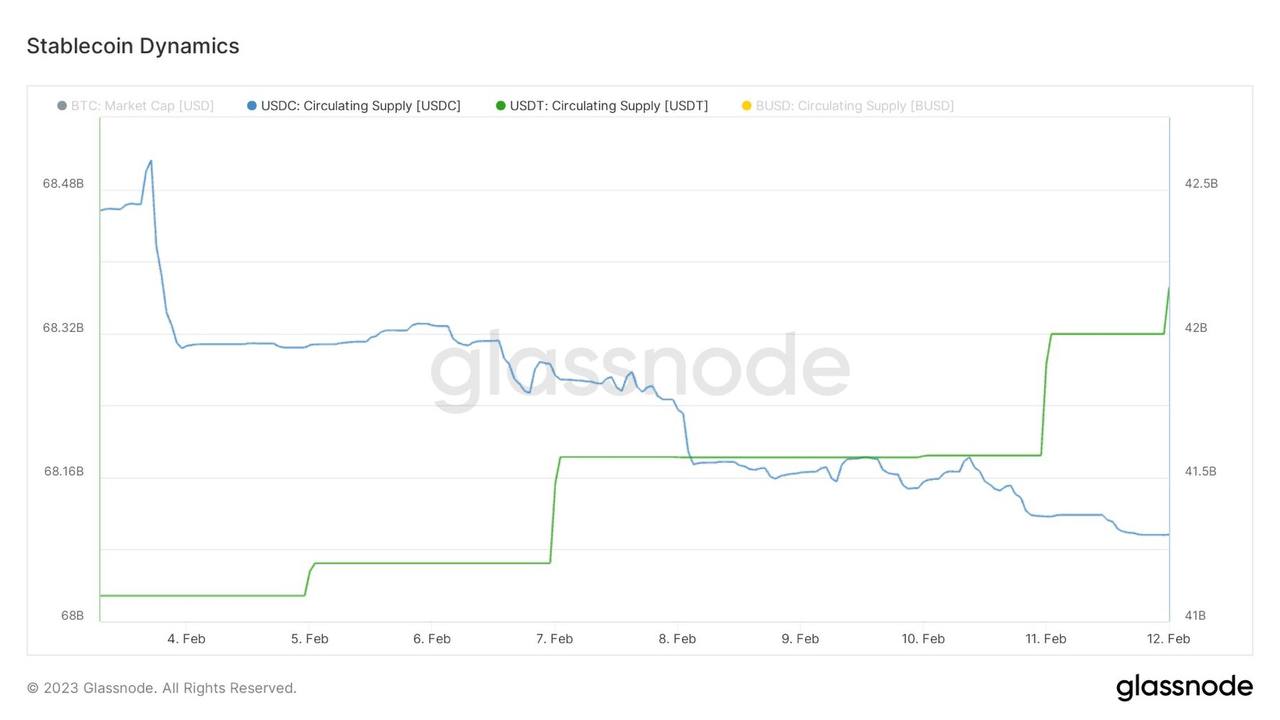
Task: Click the 41.5B right axis label
Action: [1201, 471]
